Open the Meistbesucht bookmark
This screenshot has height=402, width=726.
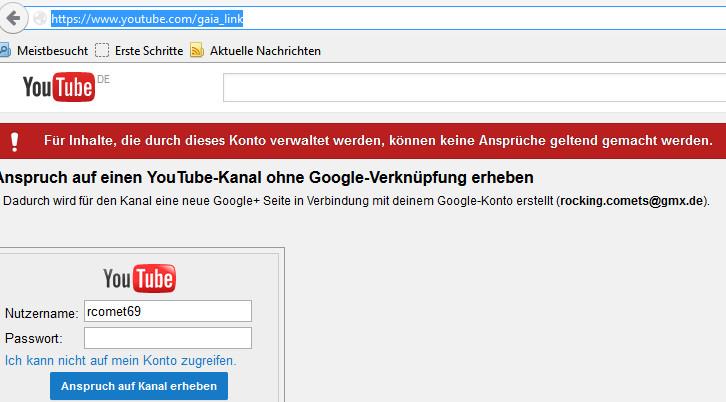click(x=52, y=50)
